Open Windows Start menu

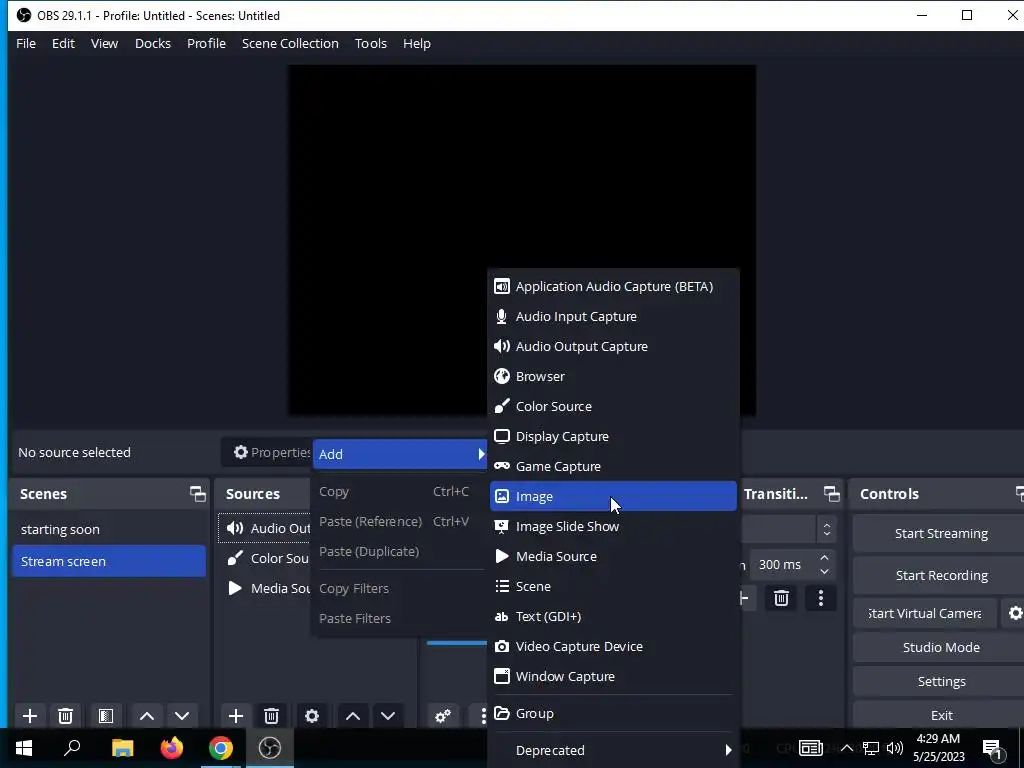click(24, 748)
